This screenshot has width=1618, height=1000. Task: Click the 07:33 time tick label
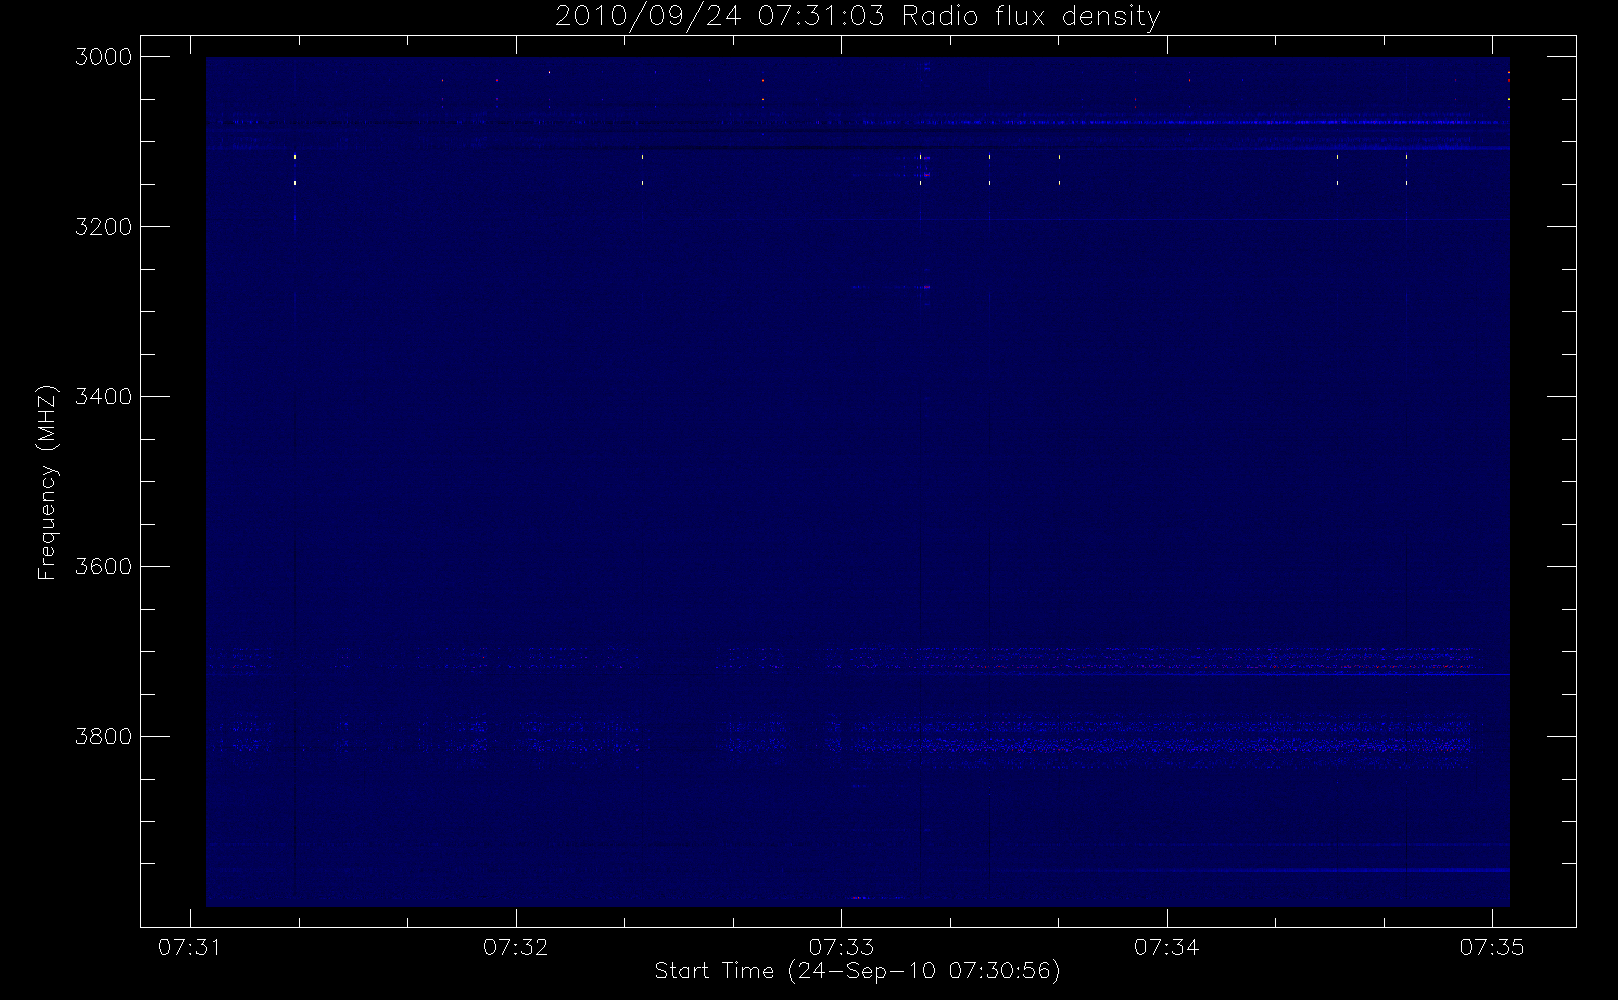[841, 947]
